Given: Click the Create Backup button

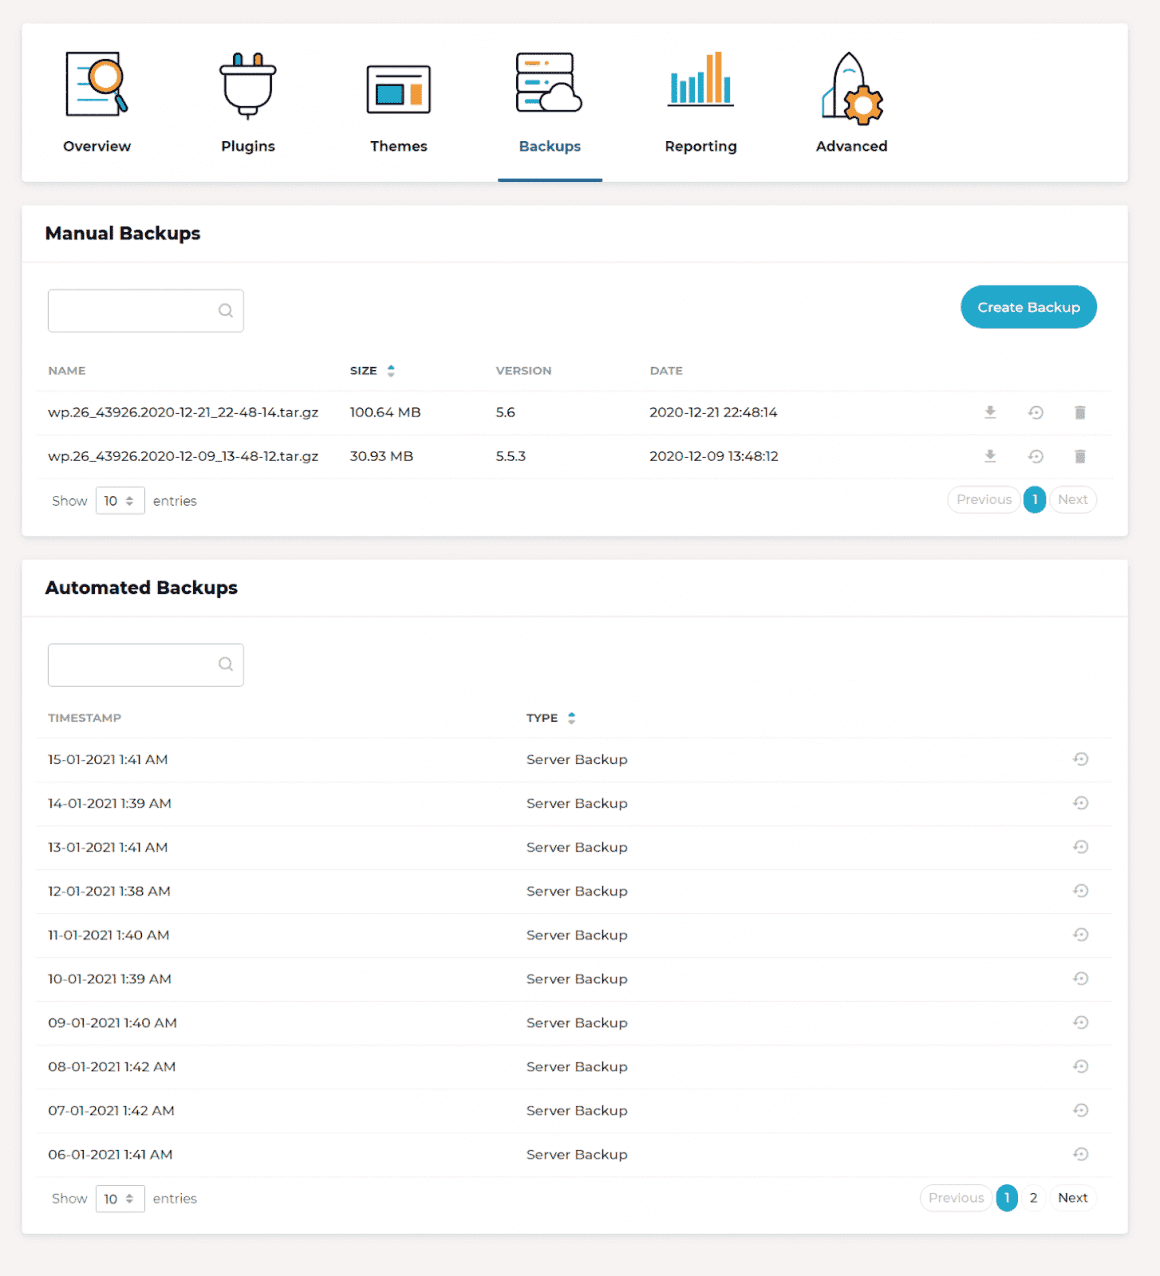Looking at the screenshot, I should tap(1028, 307).
